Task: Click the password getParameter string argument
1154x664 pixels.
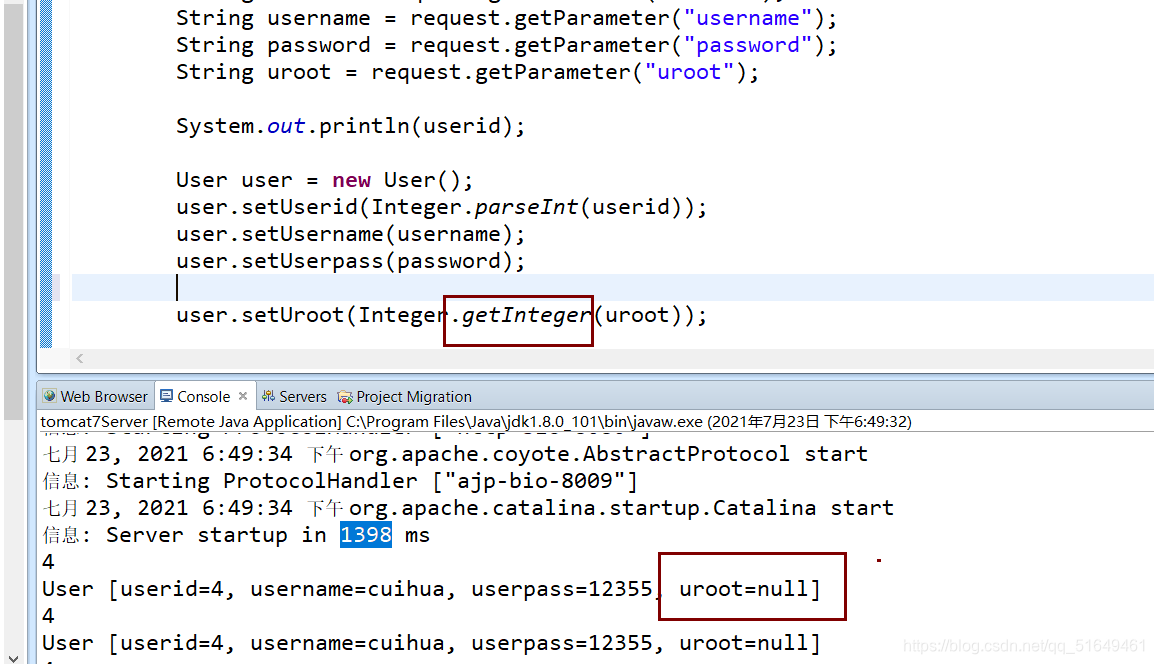Action: pyautogui.click(x=748, y=44)
